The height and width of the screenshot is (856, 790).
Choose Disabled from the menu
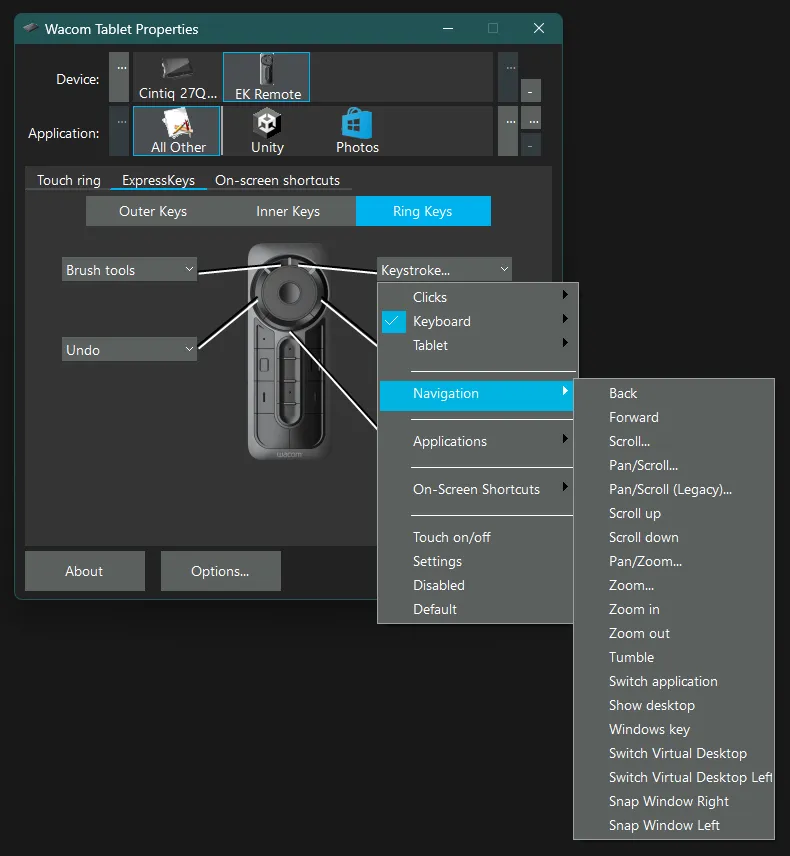[x=476, y=585]
